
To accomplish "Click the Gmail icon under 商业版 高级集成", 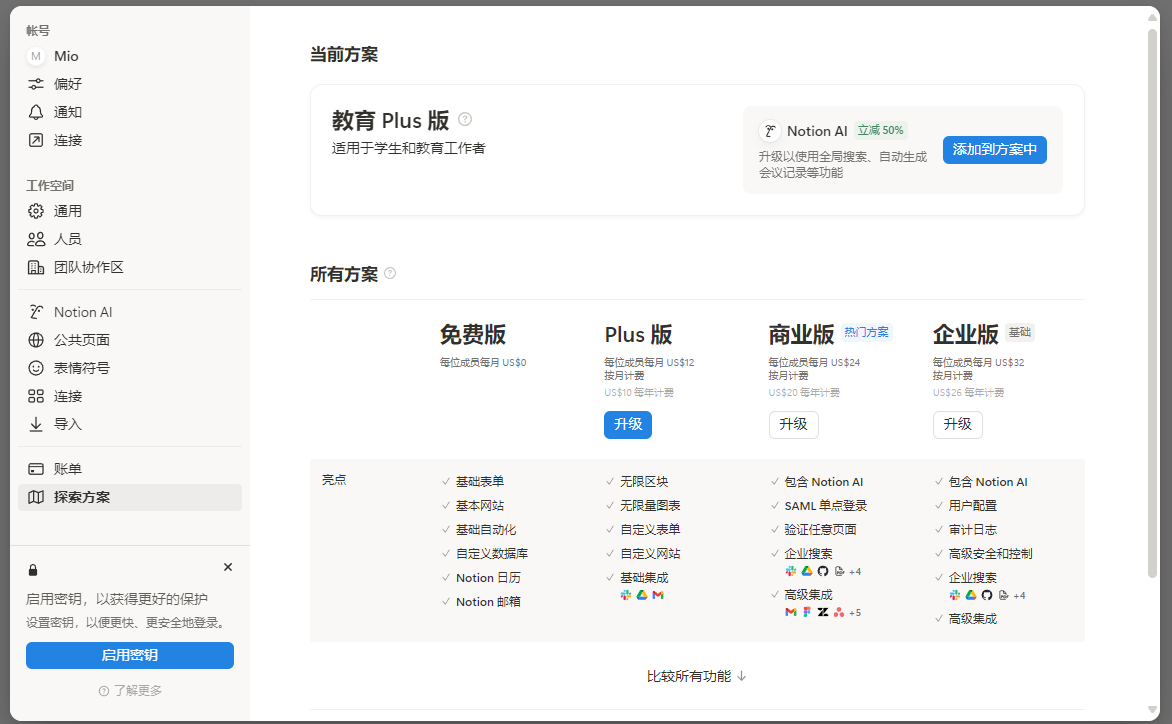I will click(x=791, y=612).
